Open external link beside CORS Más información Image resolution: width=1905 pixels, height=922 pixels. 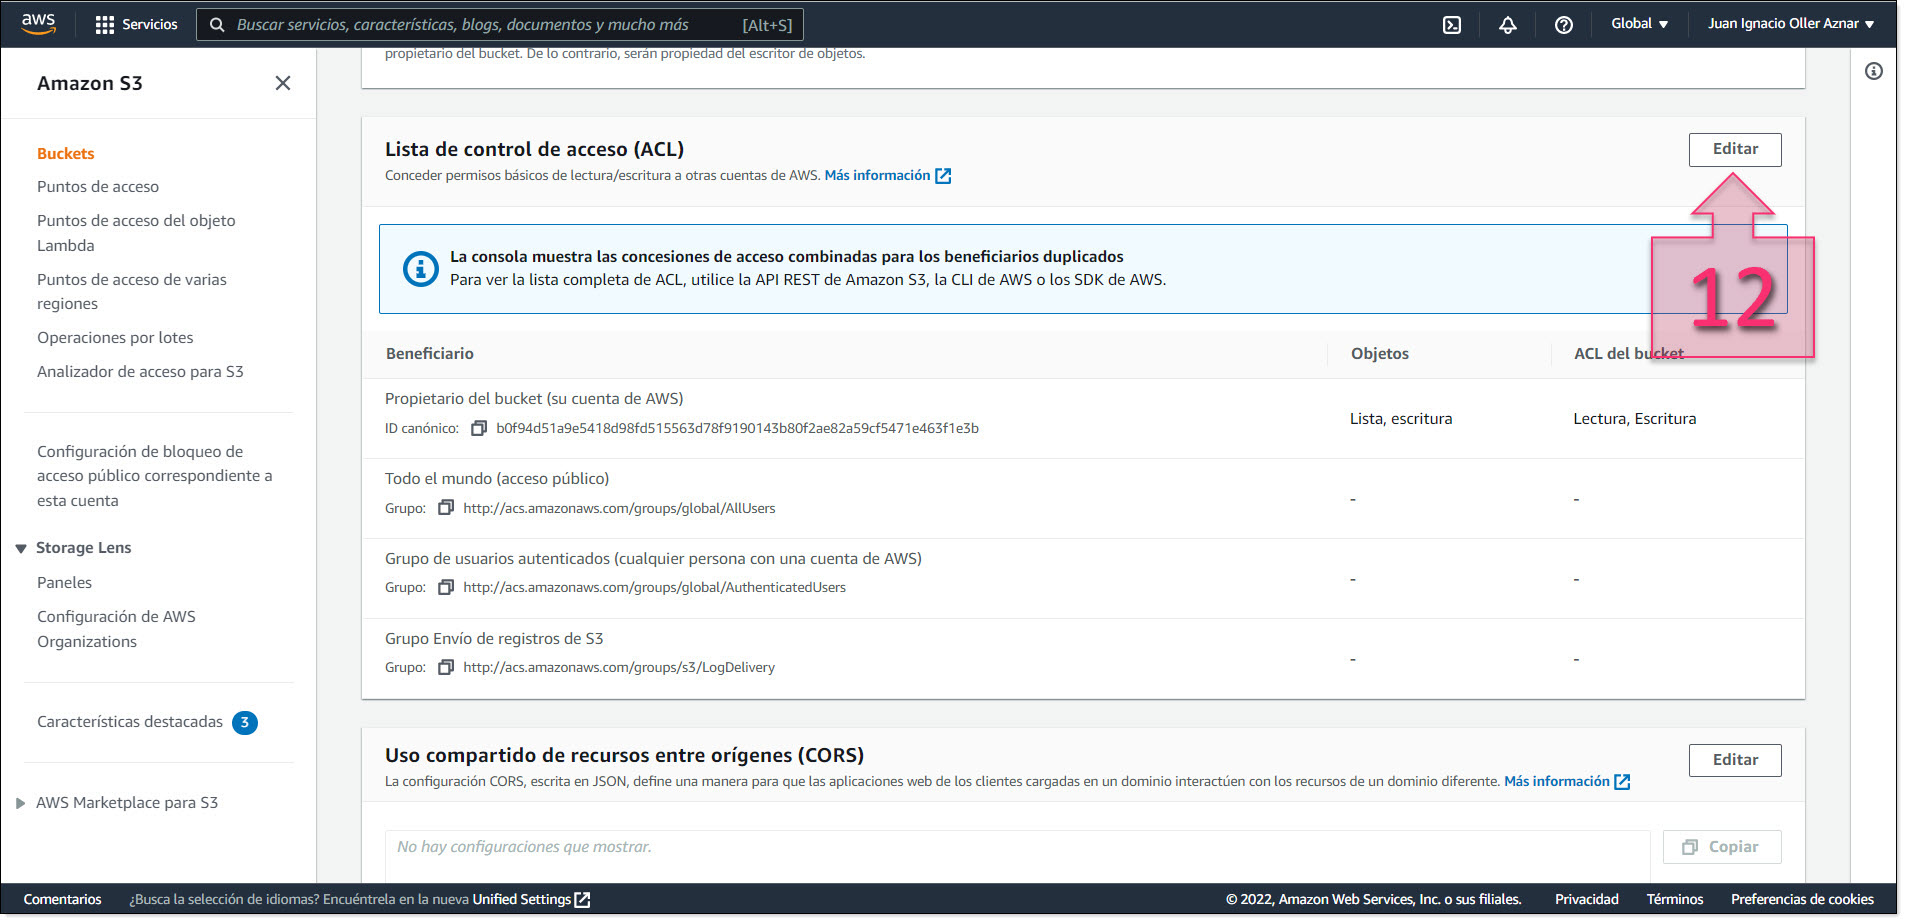click(x=1622, y=781)
